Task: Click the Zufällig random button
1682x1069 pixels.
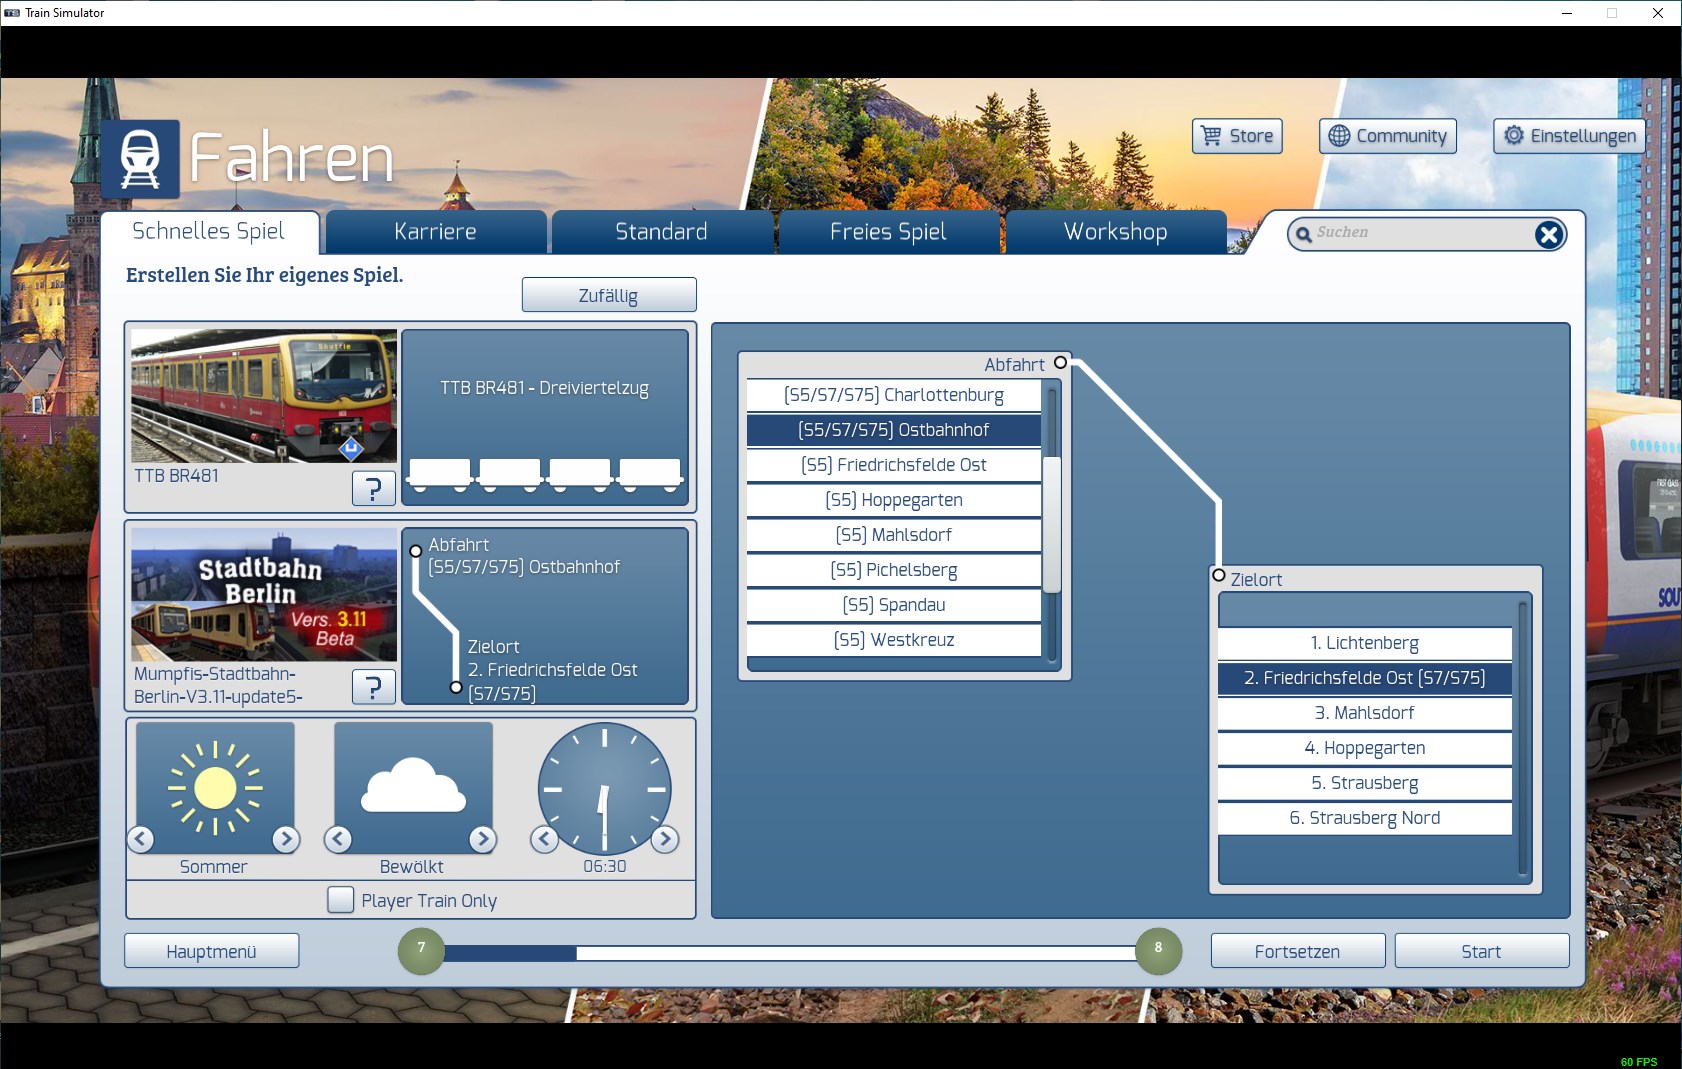Action: 609,295
